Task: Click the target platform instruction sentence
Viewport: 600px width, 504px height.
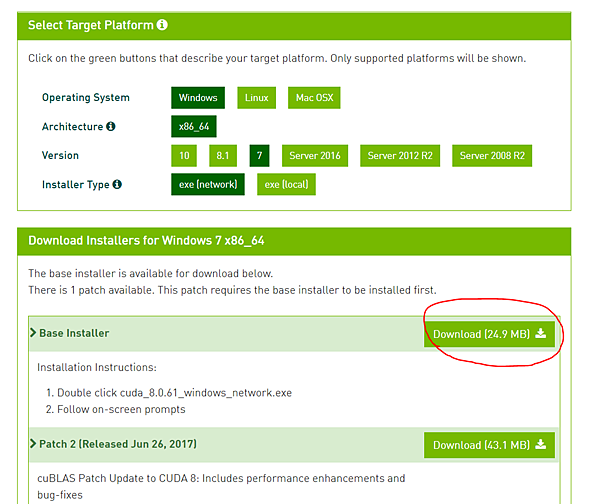Action: tap(277, 58)
